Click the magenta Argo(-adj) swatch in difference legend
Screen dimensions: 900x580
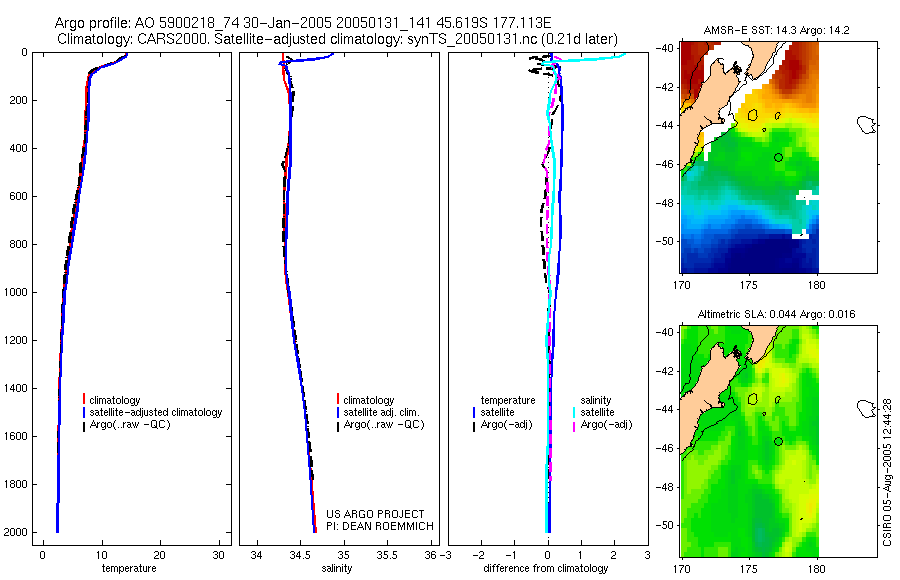[x=574, y=426]
